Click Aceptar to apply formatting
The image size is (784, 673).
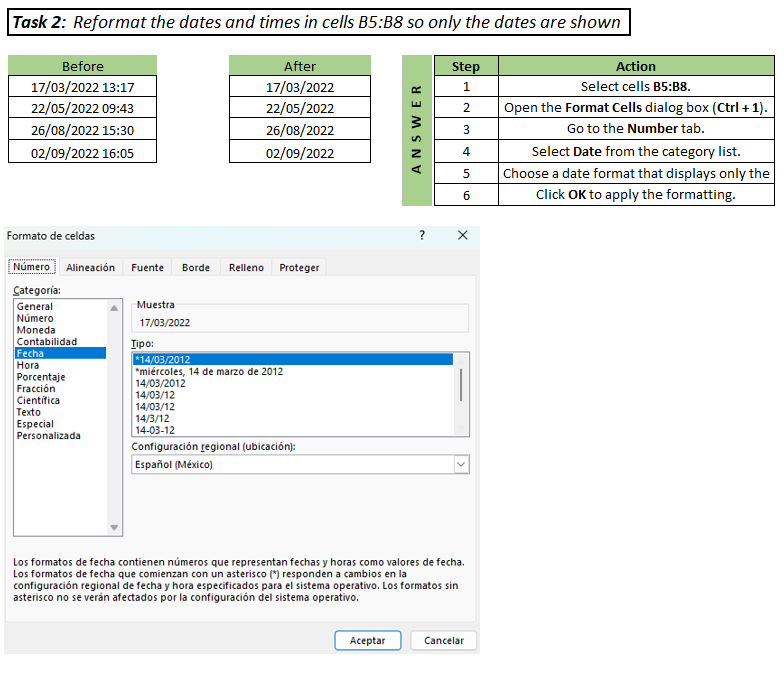(x=368, y=640)
